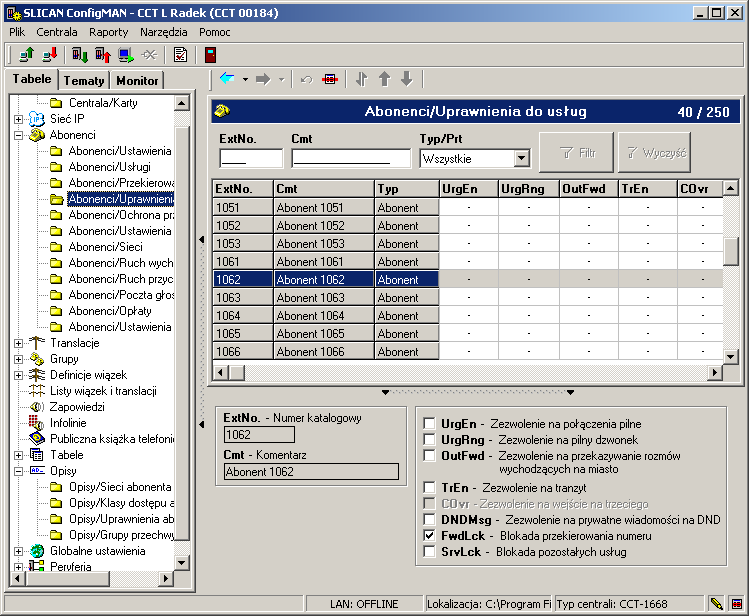749x616 pixels.
Task: Open back arrow history dropdown
Action: [245, 79]
